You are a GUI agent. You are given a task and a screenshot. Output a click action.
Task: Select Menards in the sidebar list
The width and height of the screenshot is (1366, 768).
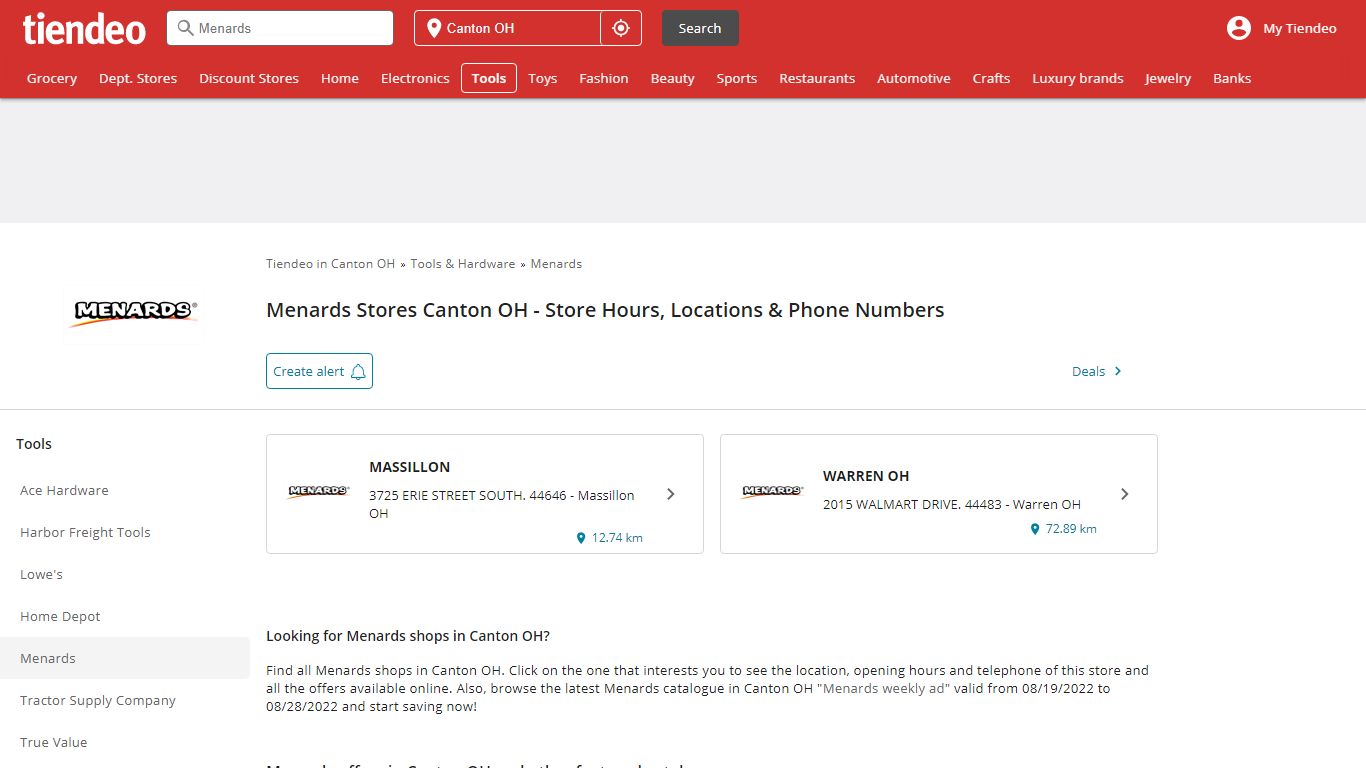click(x=125, y=658)
